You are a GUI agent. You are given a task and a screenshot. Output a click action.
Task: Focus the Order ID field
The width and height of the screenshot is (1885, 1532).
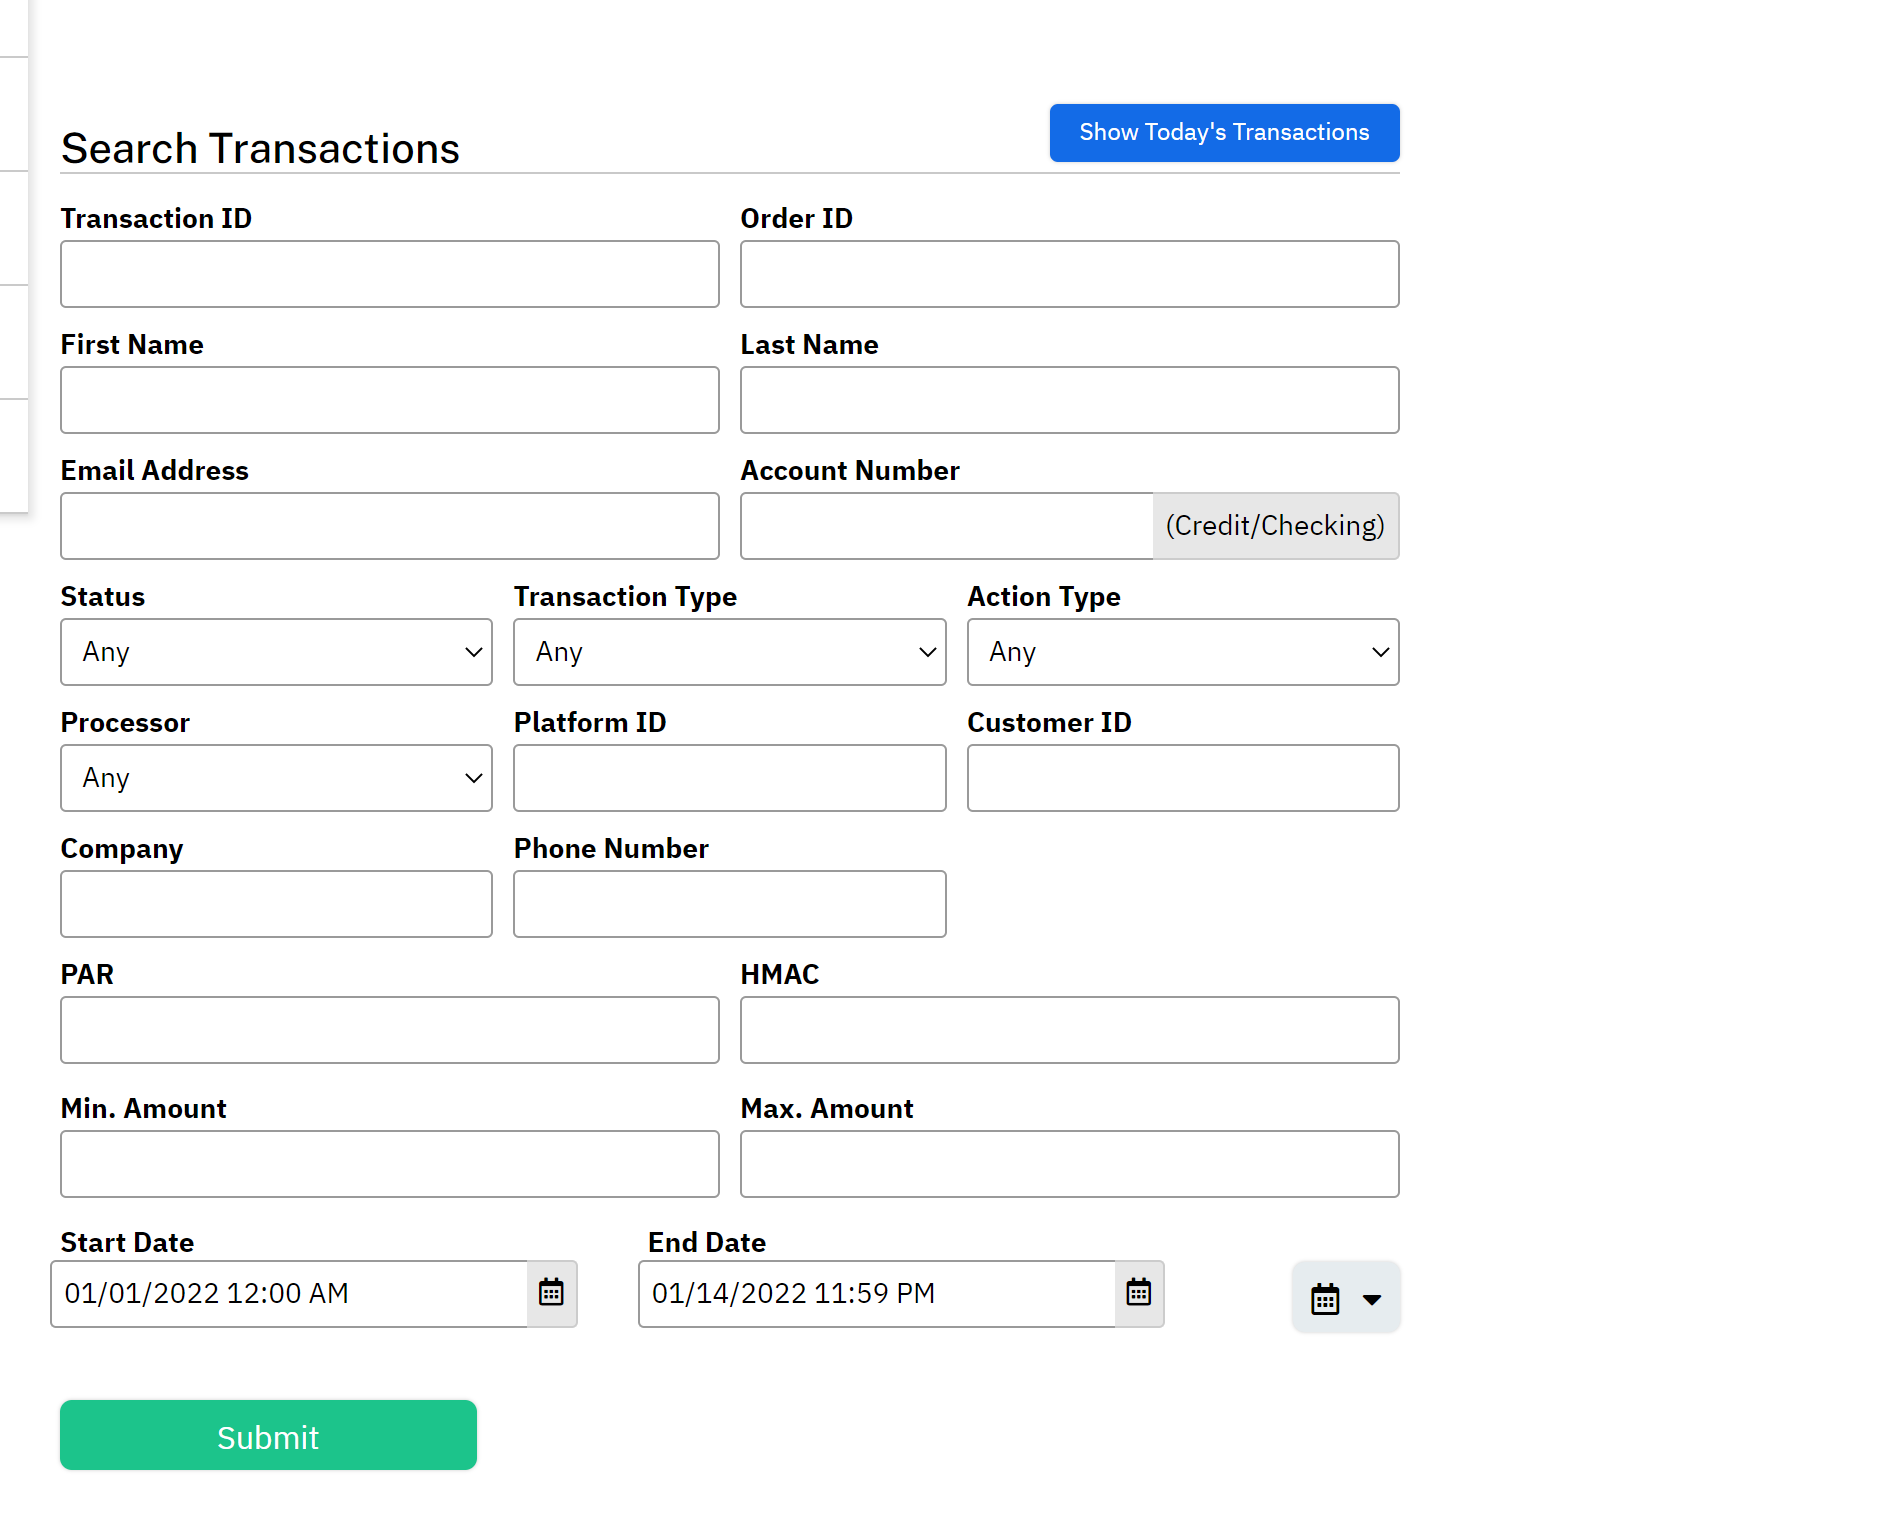tap(1069, 274)
